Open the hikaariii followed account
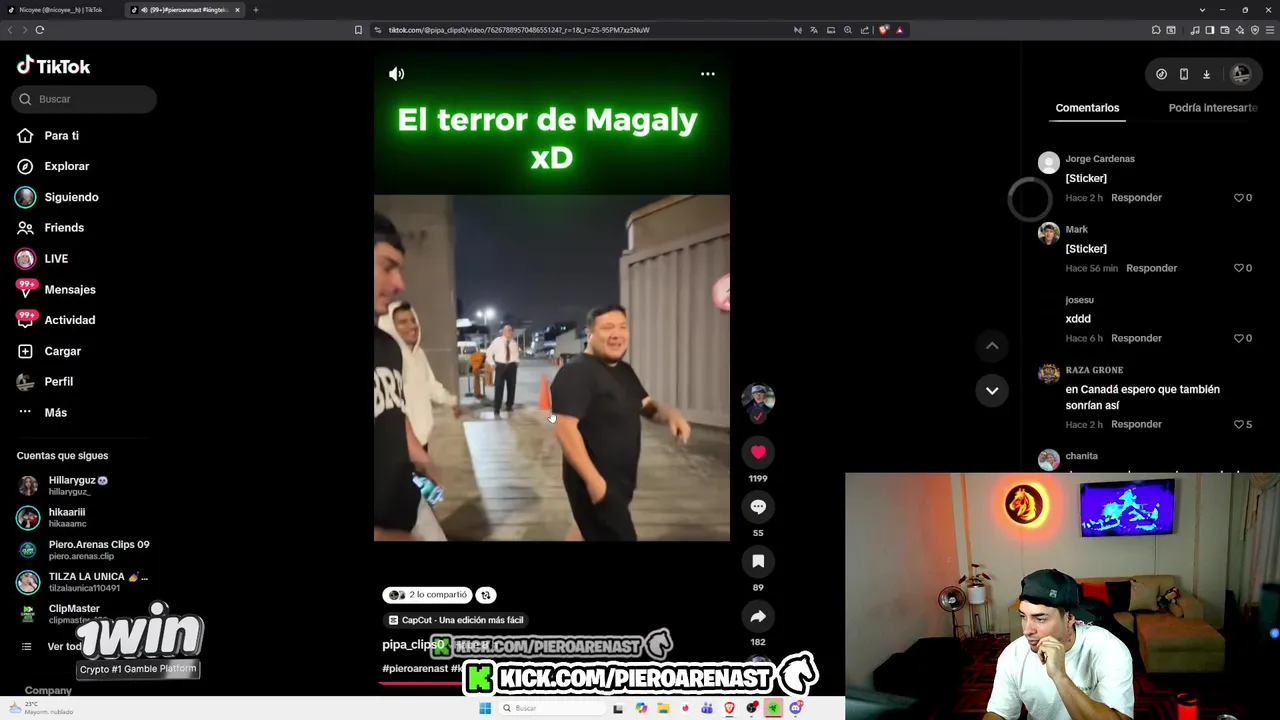The width and height of the screenshot is (1280, 720). click(67, 517)
